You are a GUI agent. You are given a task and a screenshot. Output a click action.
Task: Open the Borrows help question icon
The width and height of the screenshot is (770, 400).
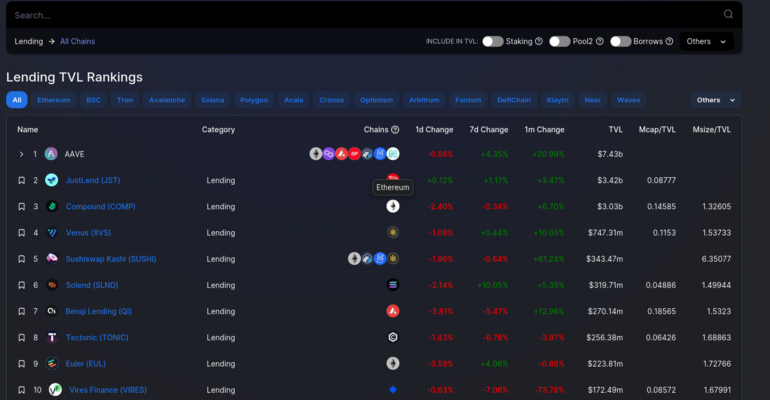(x=669, y=41)
